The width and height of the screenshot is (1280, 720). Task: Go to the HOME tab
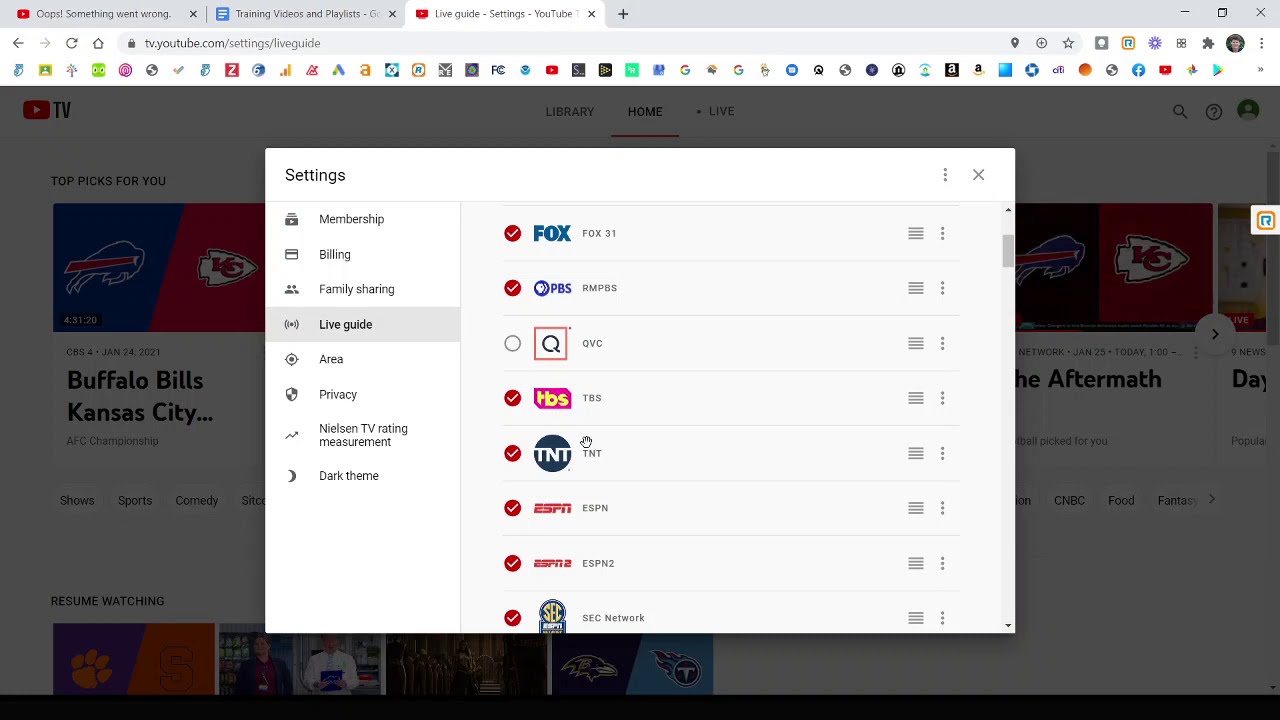[645, 111]
